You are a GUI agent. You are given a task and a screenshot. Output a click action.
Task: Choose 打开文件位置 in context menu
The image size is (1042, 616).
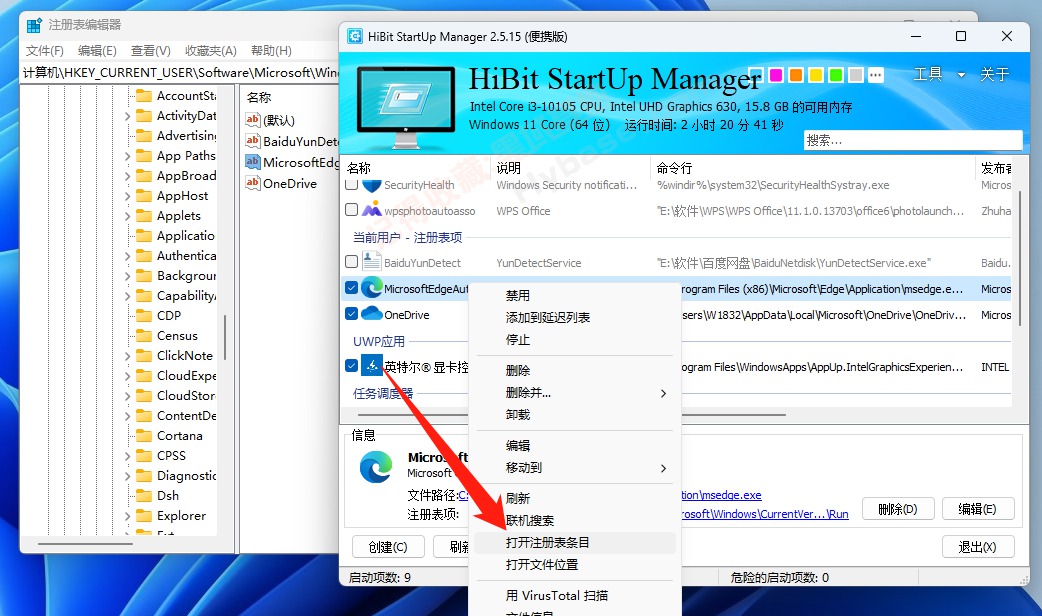click(542, 565)
